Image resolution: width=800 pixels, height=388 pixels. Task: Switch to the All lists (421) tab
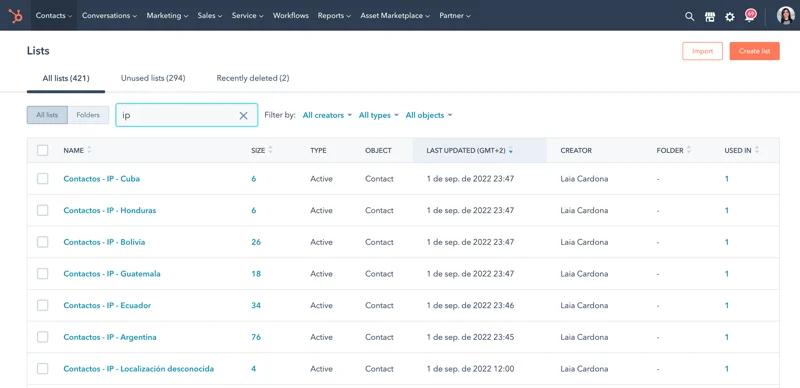click(66, 79)
